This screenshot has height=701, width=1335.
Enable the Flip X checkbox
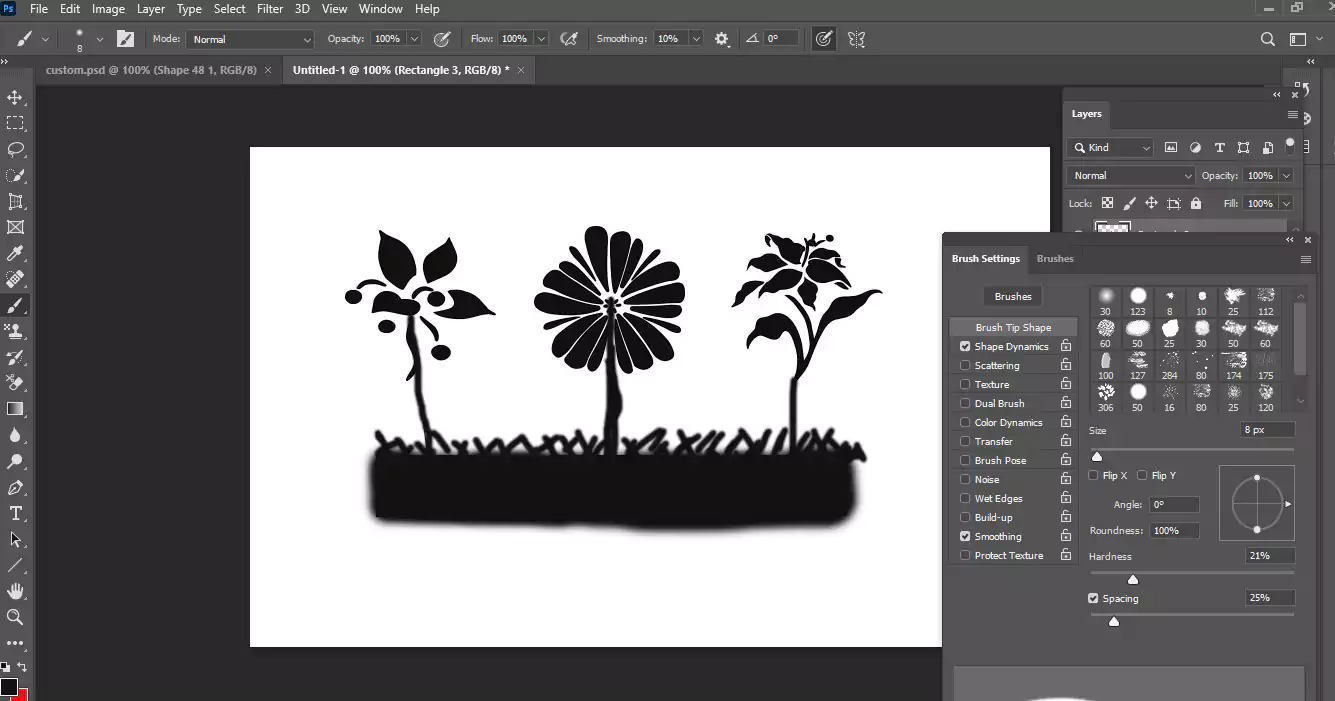click(x=1094, y=476)
